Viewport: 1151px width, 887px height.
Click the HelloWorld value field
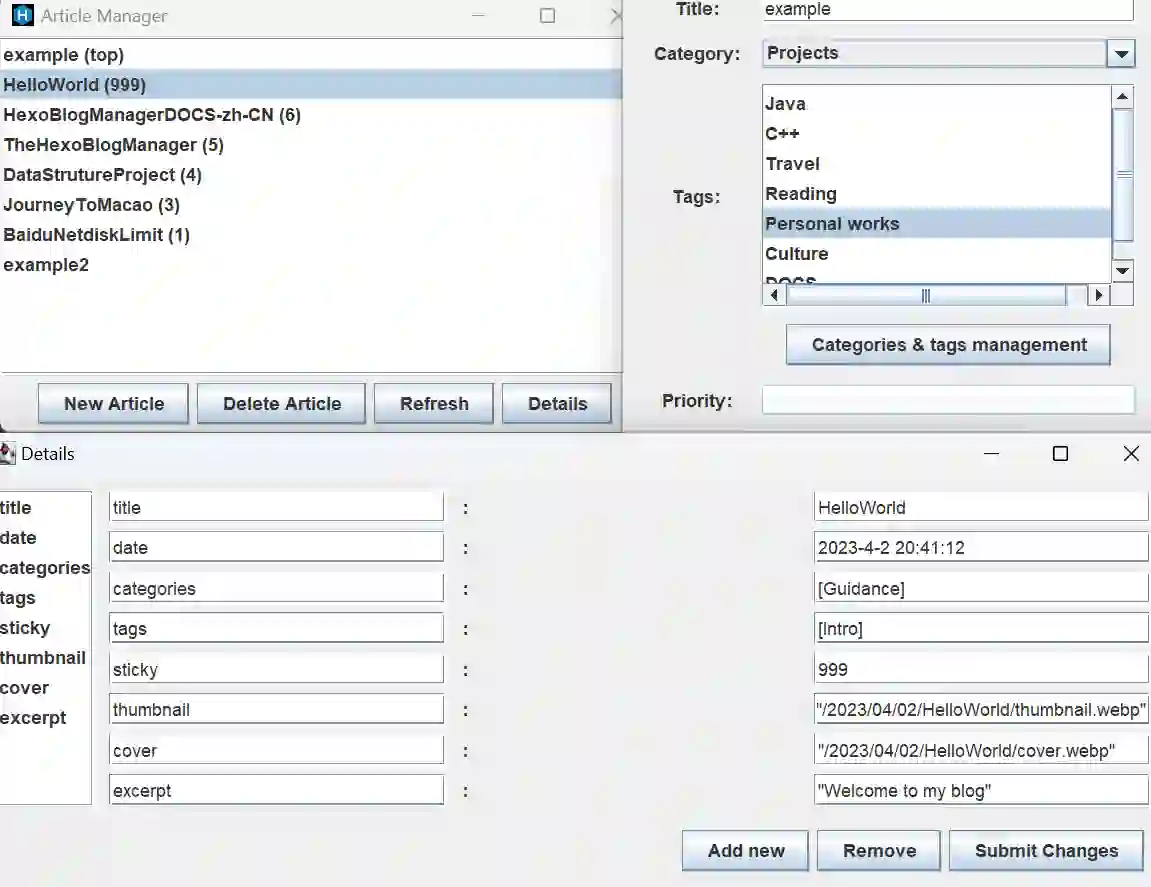(981, 507)
